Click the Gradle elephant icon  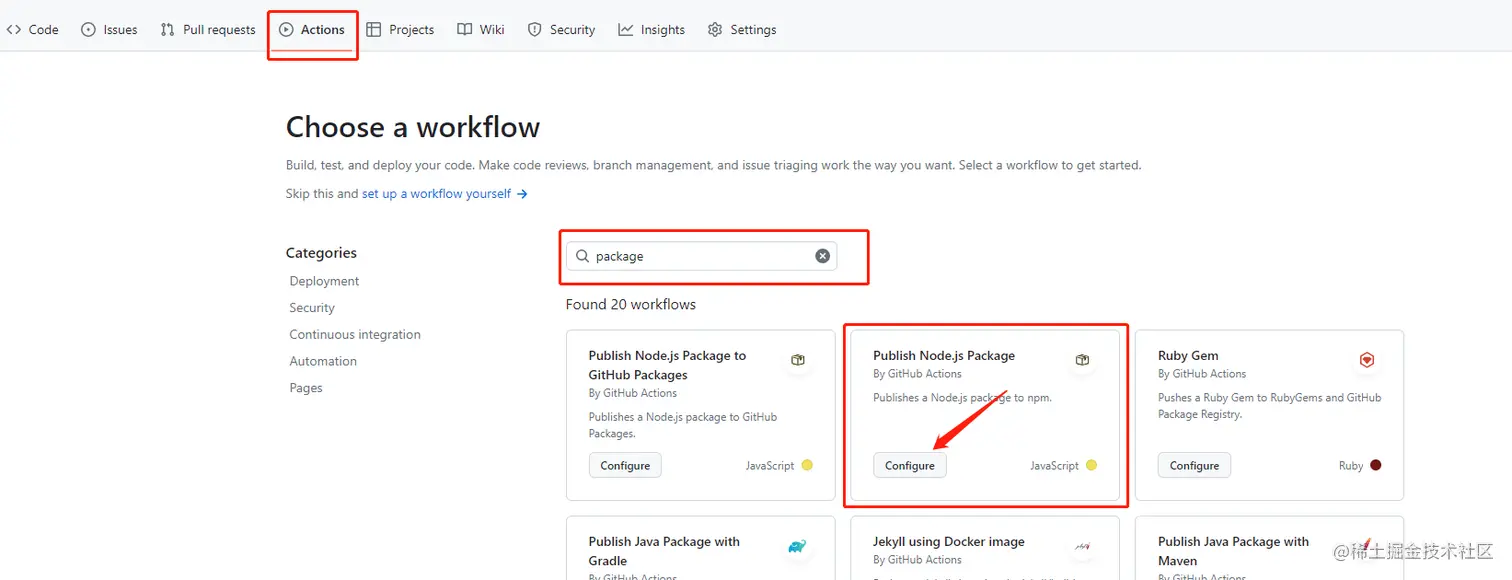797,546
